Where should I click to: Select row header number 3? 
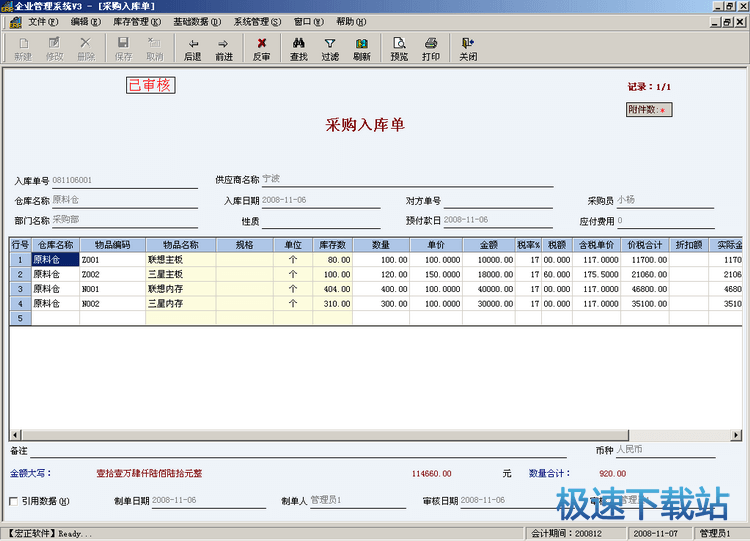[x=20, y=289]
